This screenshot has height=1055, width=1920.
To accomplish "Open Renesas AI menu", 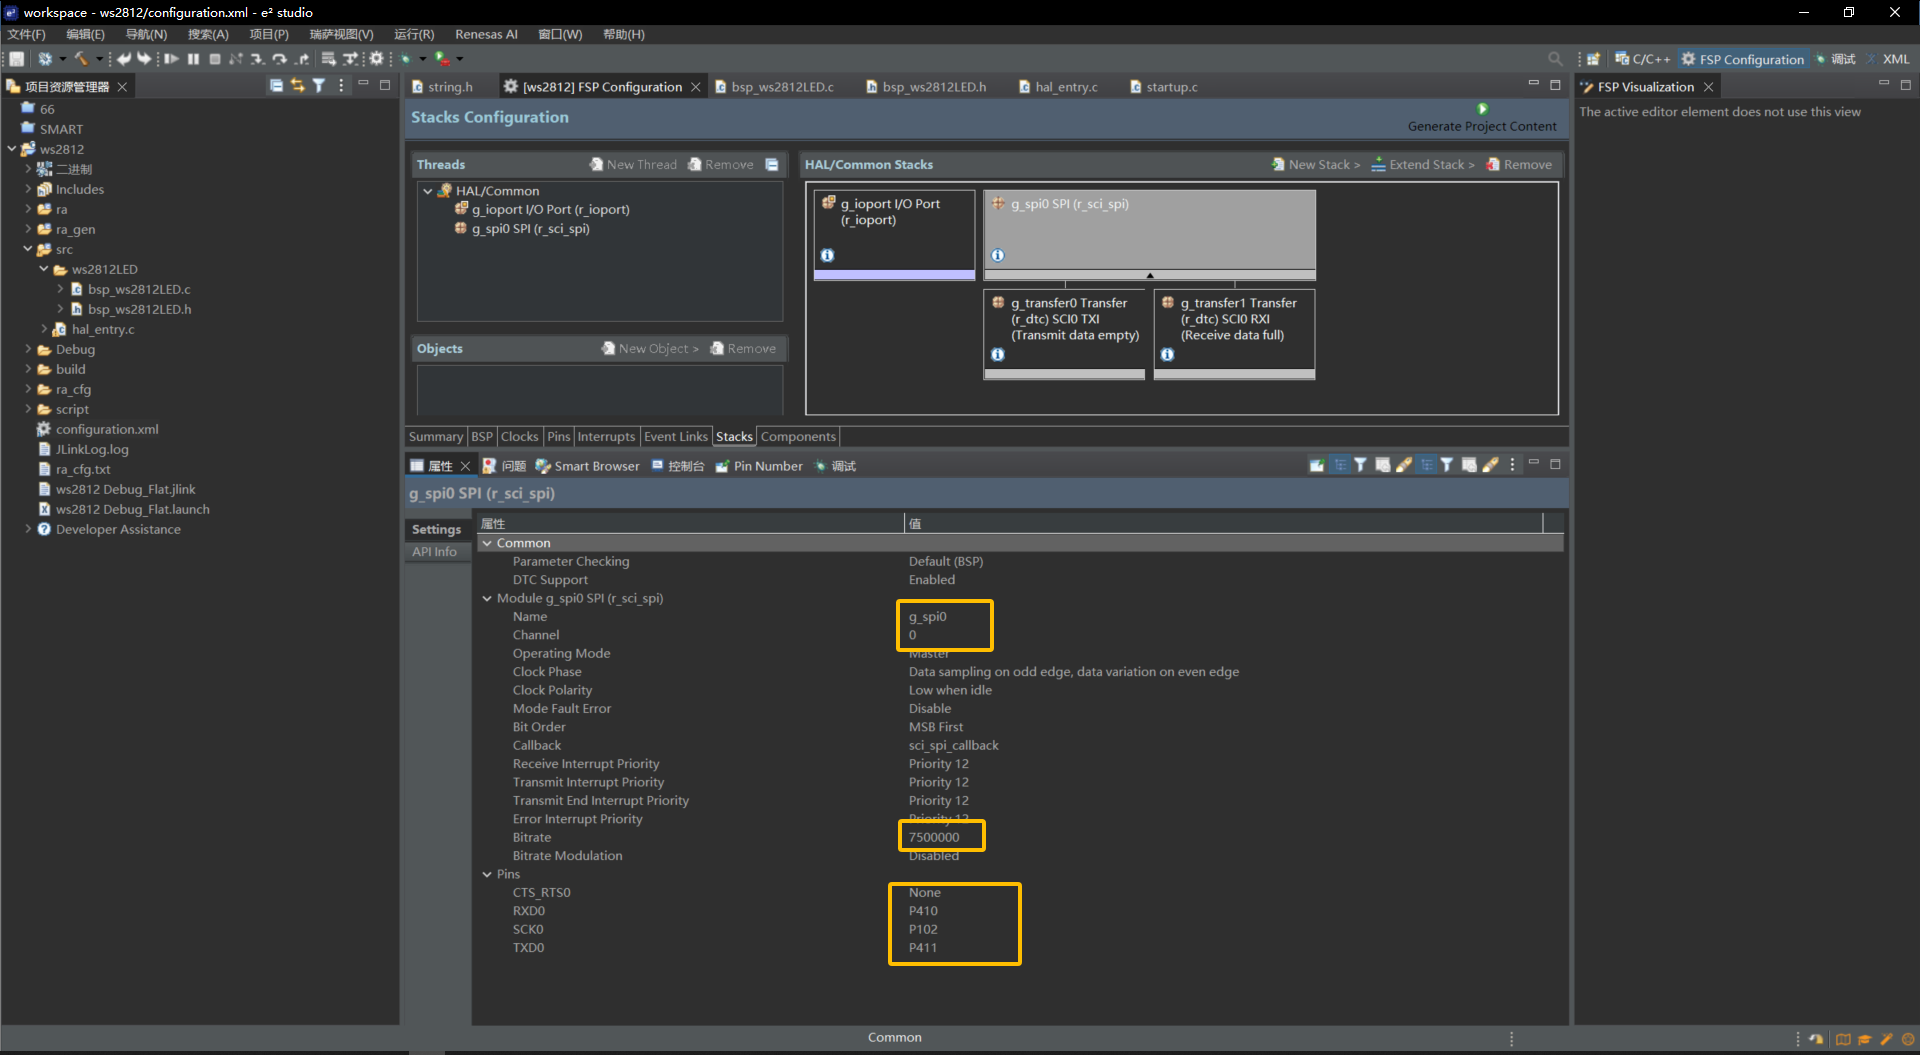I will pos(486,34).
